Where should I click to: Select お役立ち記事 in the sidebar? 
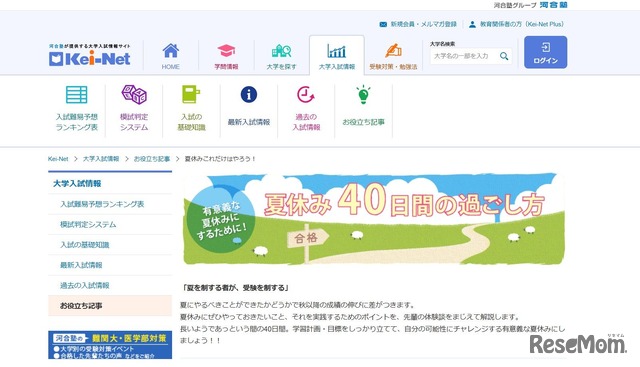[x=110, y=306]
